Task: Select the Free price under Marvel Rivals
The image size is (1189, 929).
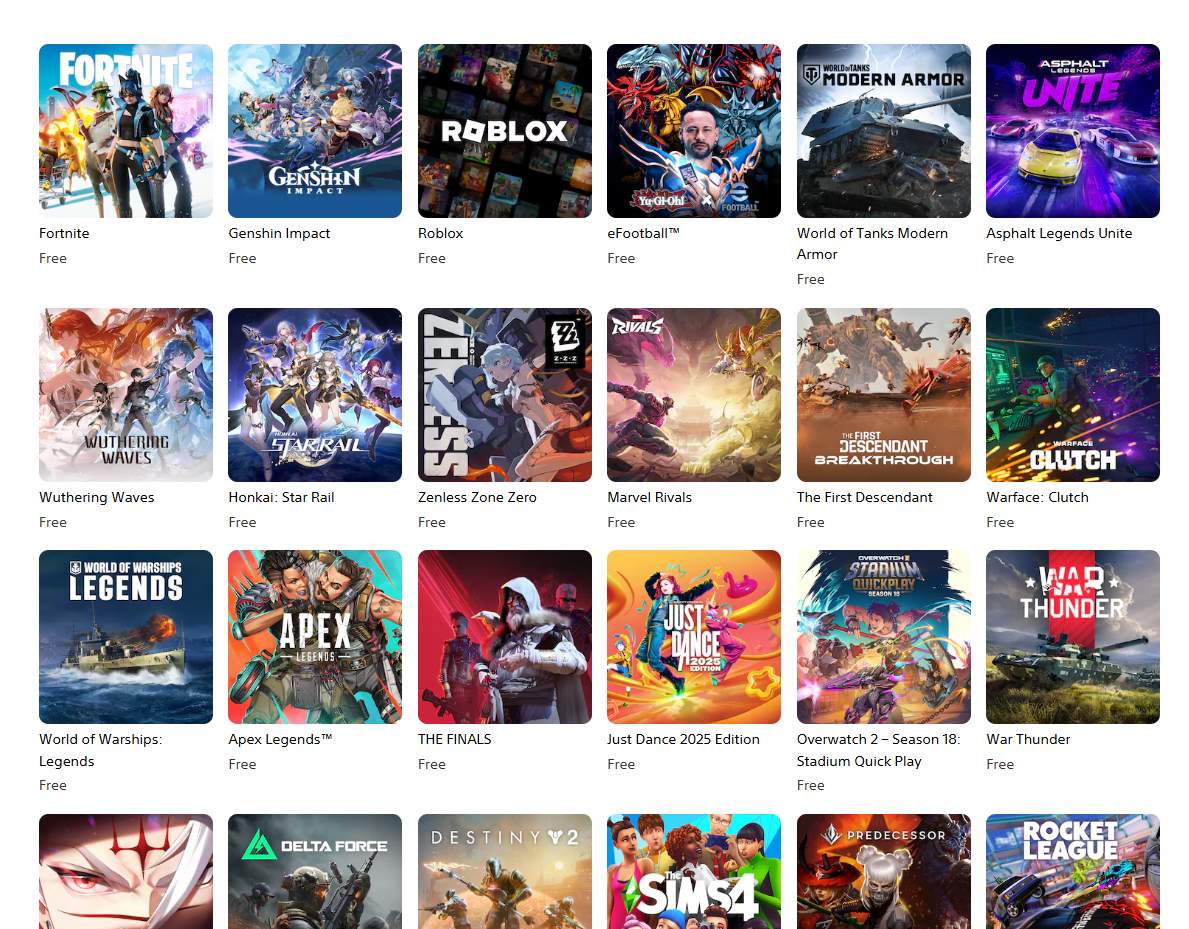Action: tap(621, 523)
